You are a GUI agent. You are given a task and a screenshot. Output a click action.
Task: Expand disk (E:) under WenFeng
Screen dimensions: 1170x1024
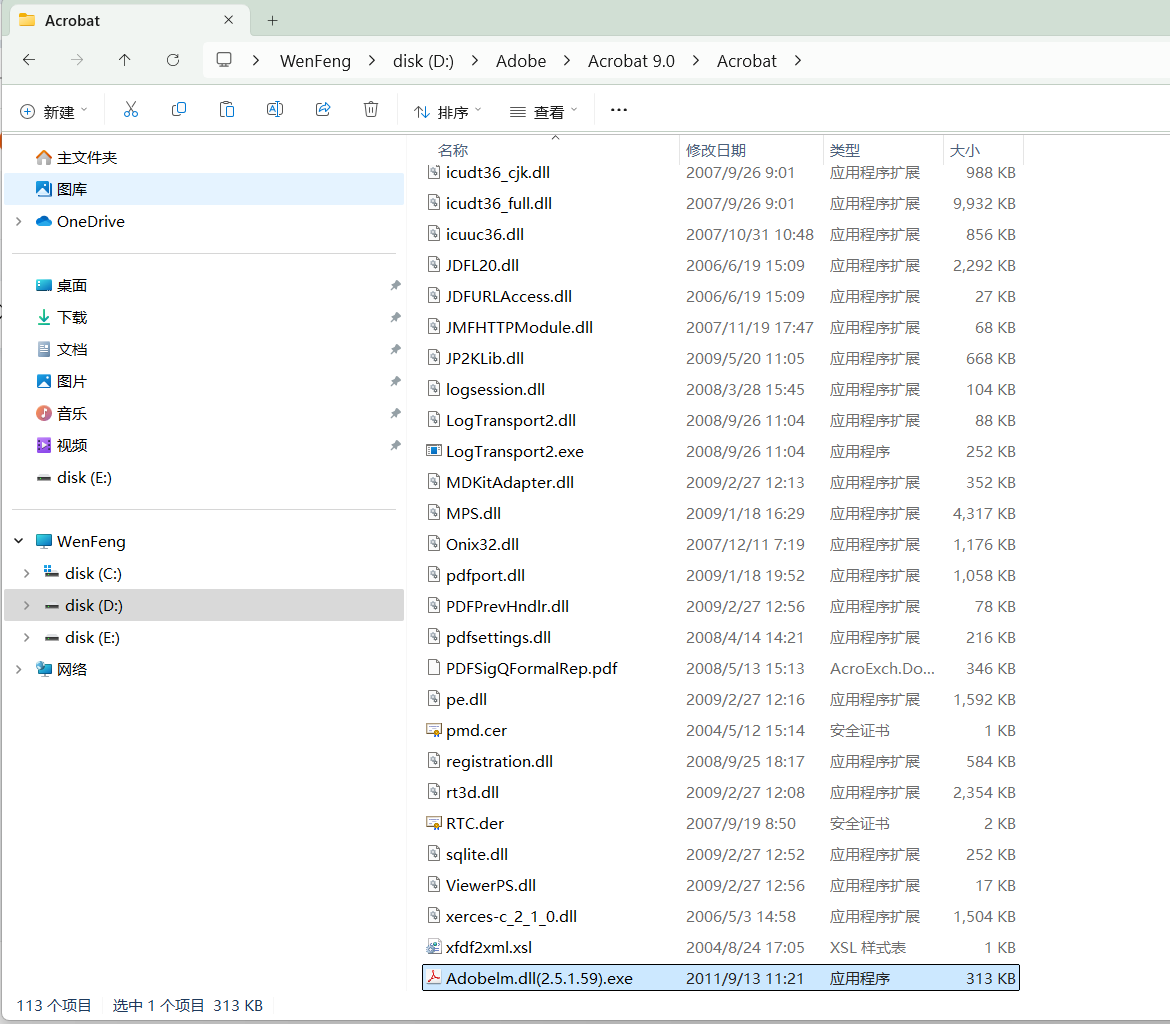click(x=27, y=637)
